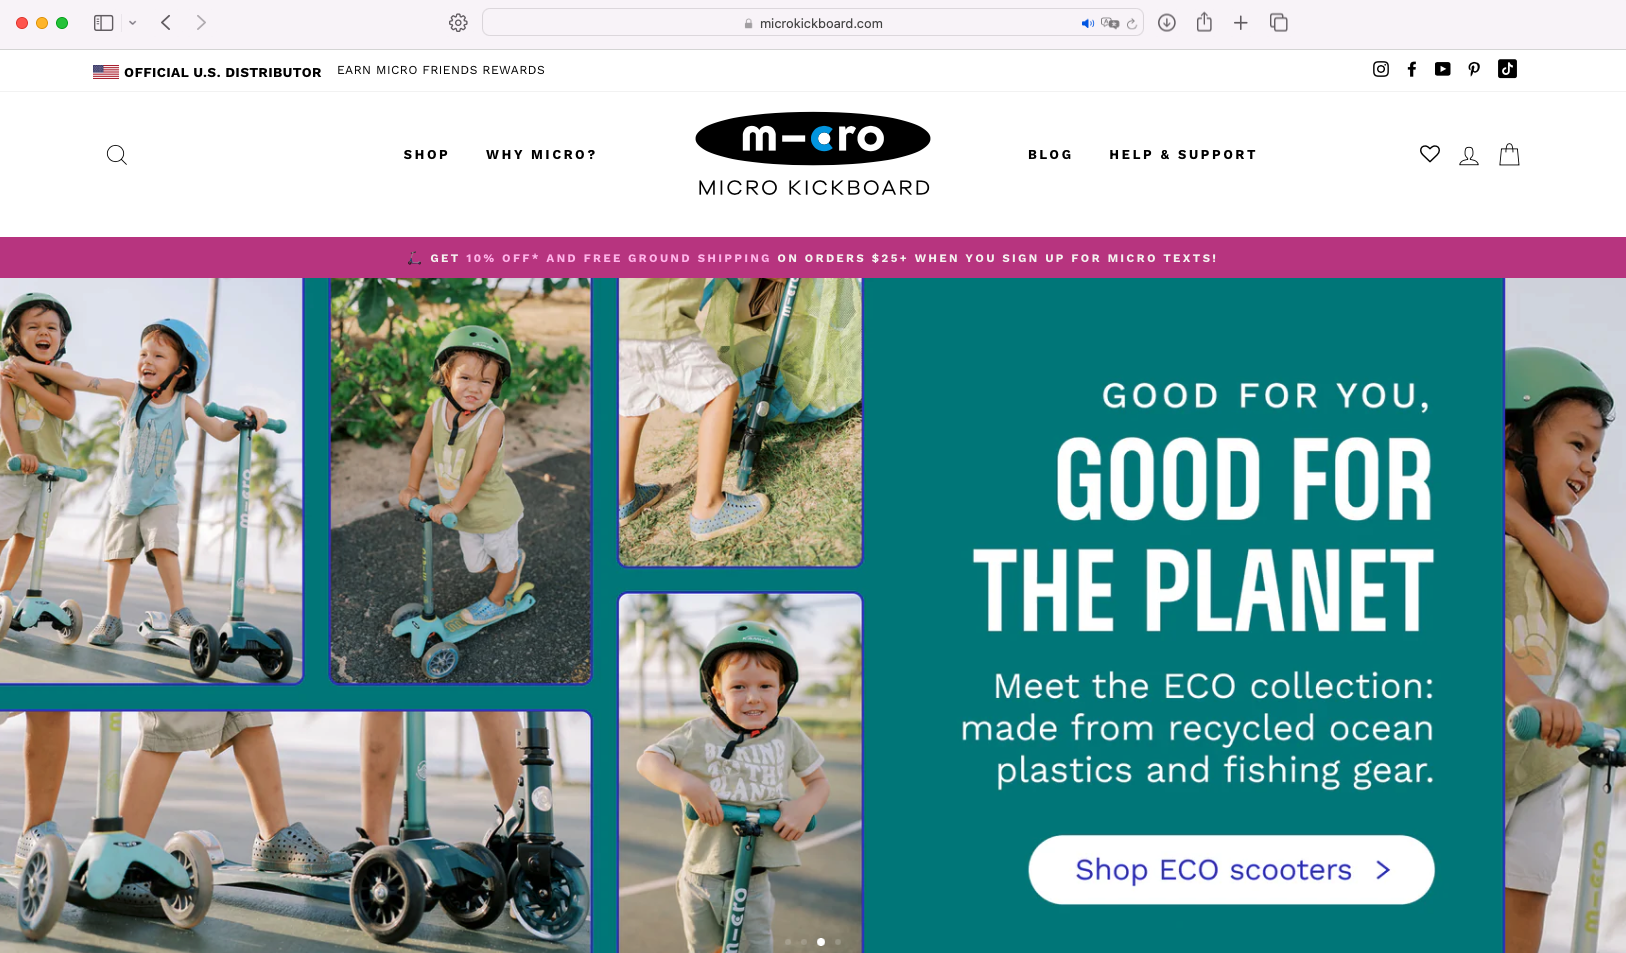The height and width of the screenshot is (953, 1626).
Task: Open the Facebook social icon
Action: [x=1412, y=69]
